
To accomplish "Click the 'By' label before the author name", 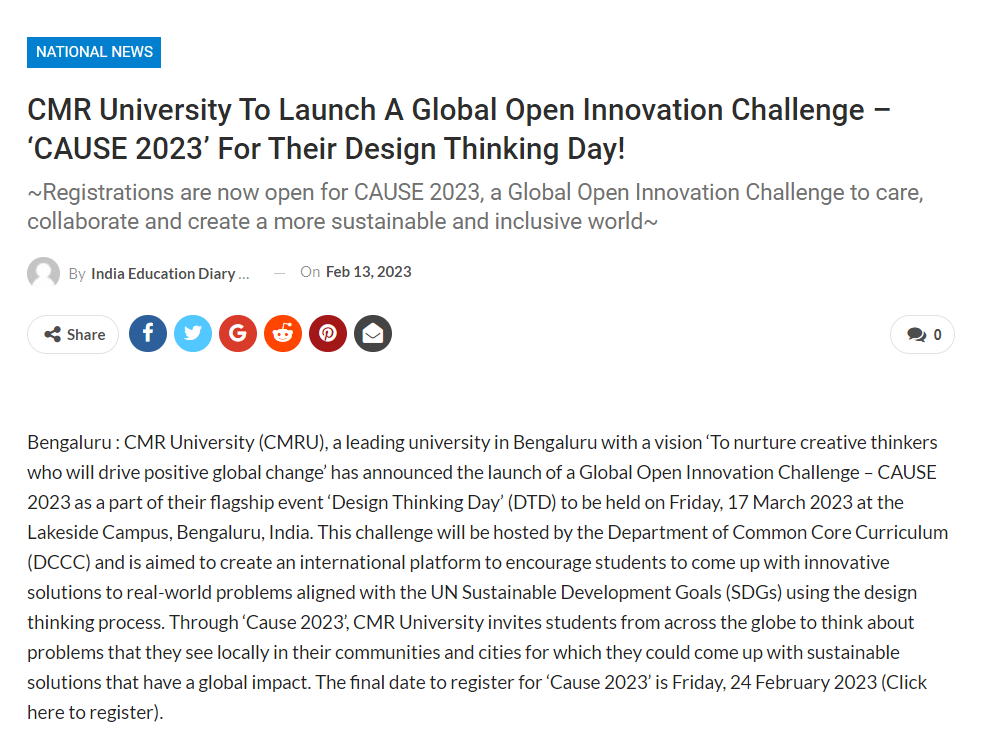I will [77, 273].
